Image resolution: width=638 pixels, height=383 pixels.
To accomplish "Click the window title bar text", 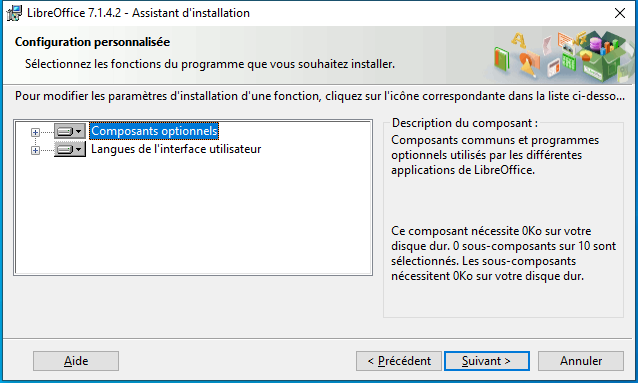I will tap(138, 13).
